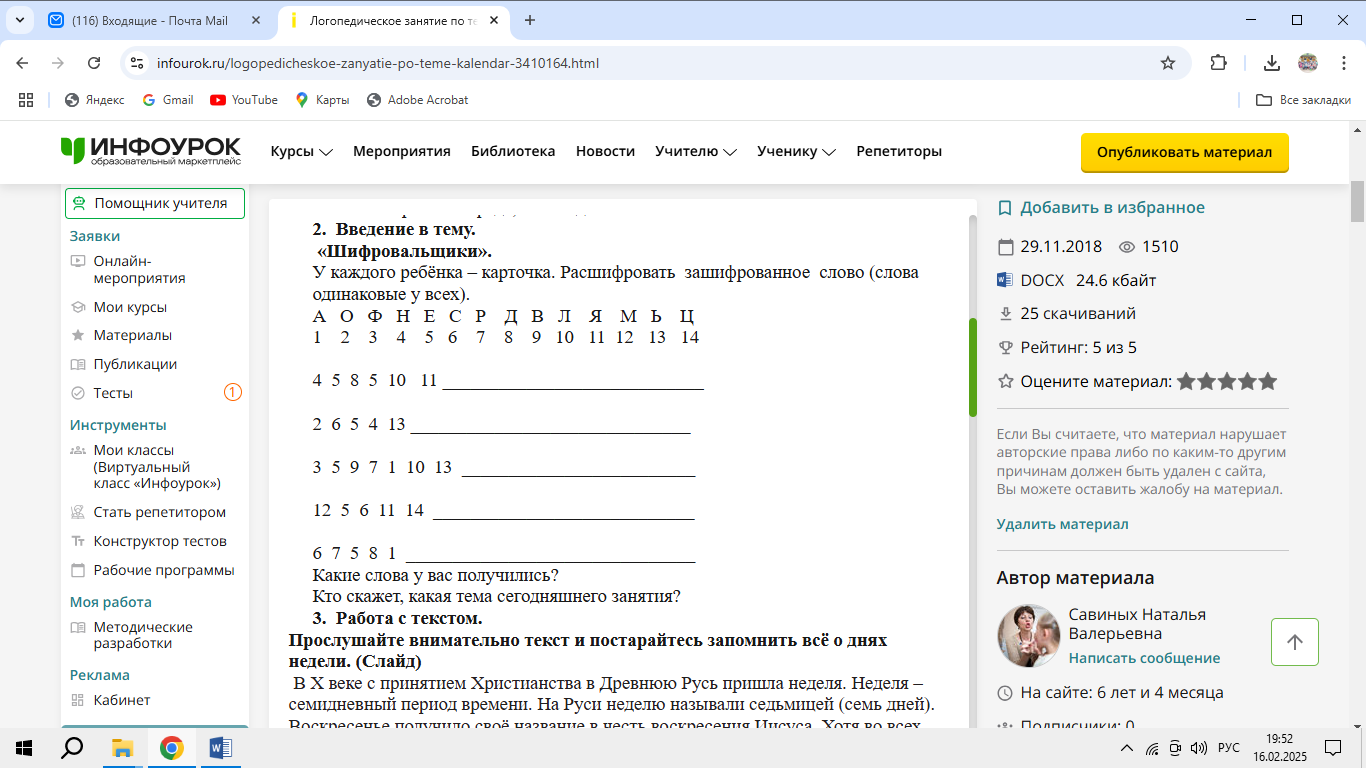
Task: Expand the Учителю dropdown menu
Action: pos(696,152)
